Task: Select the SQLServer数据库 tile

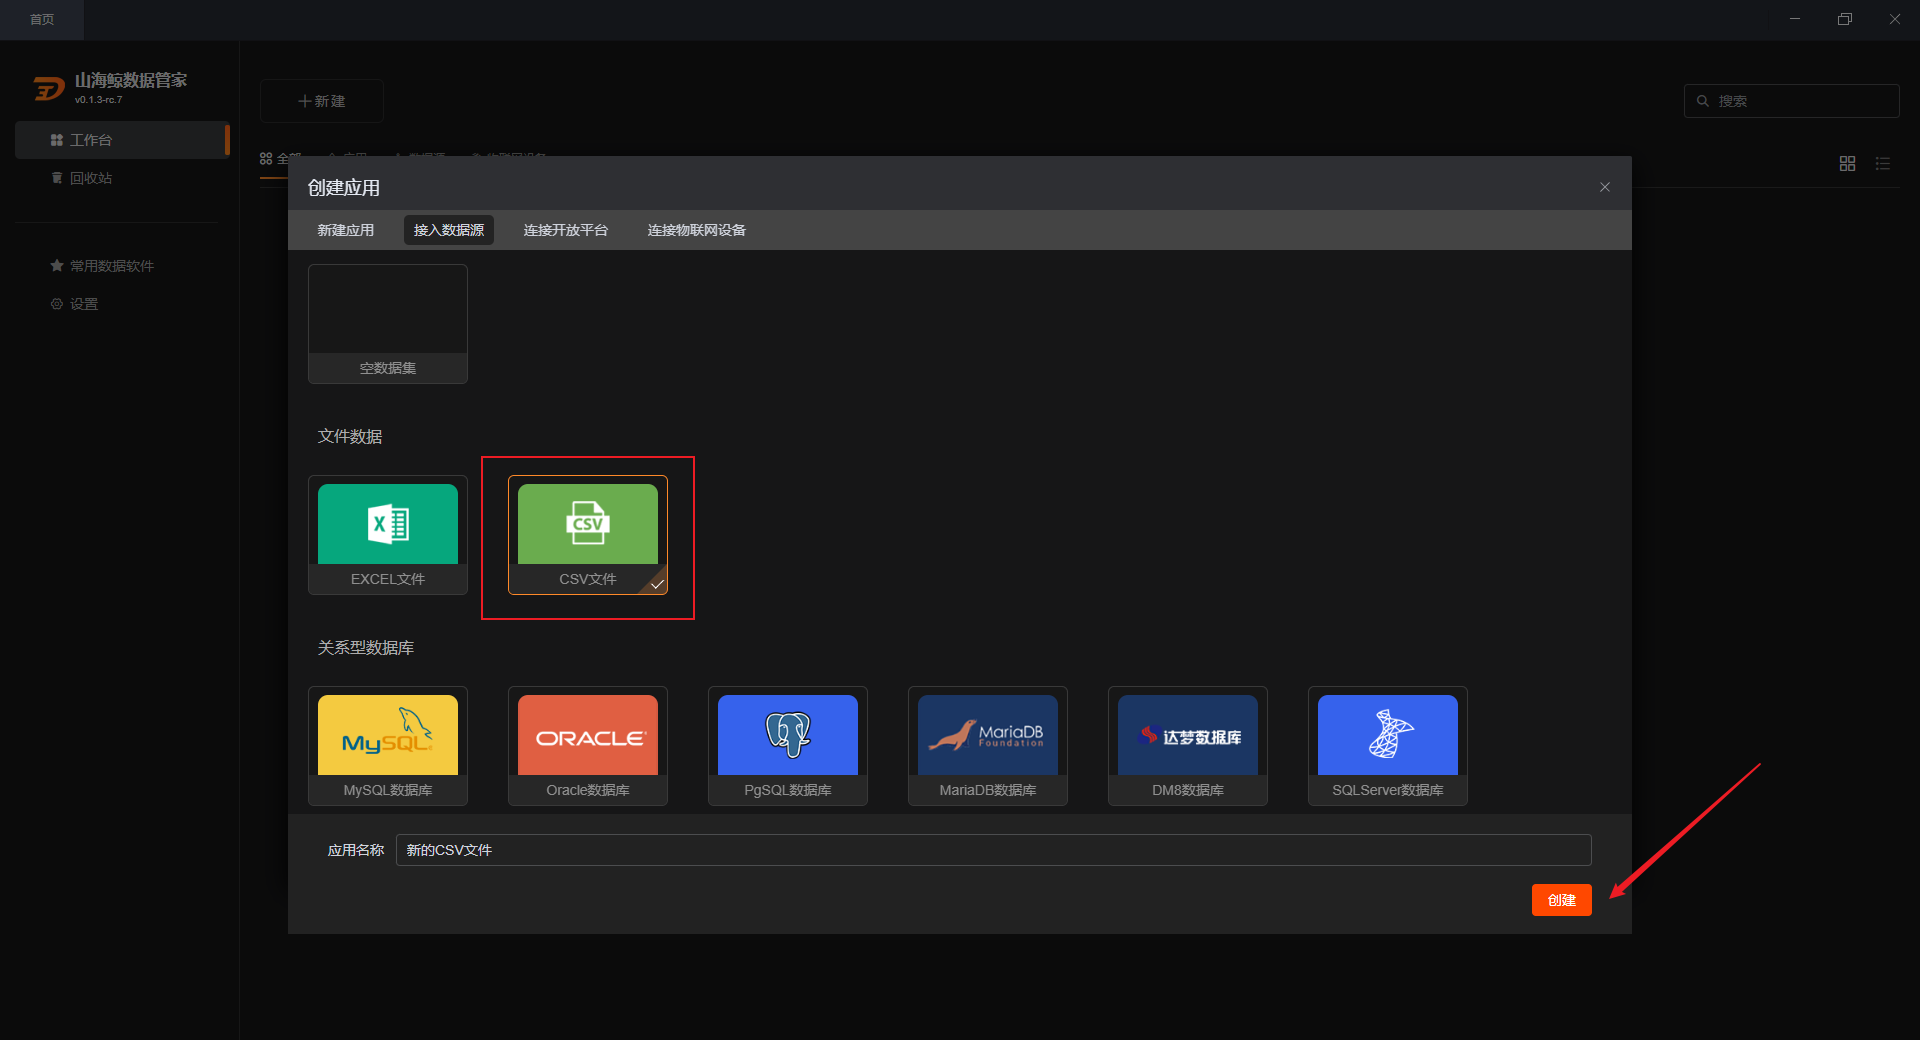Action: coord(1388,746)
